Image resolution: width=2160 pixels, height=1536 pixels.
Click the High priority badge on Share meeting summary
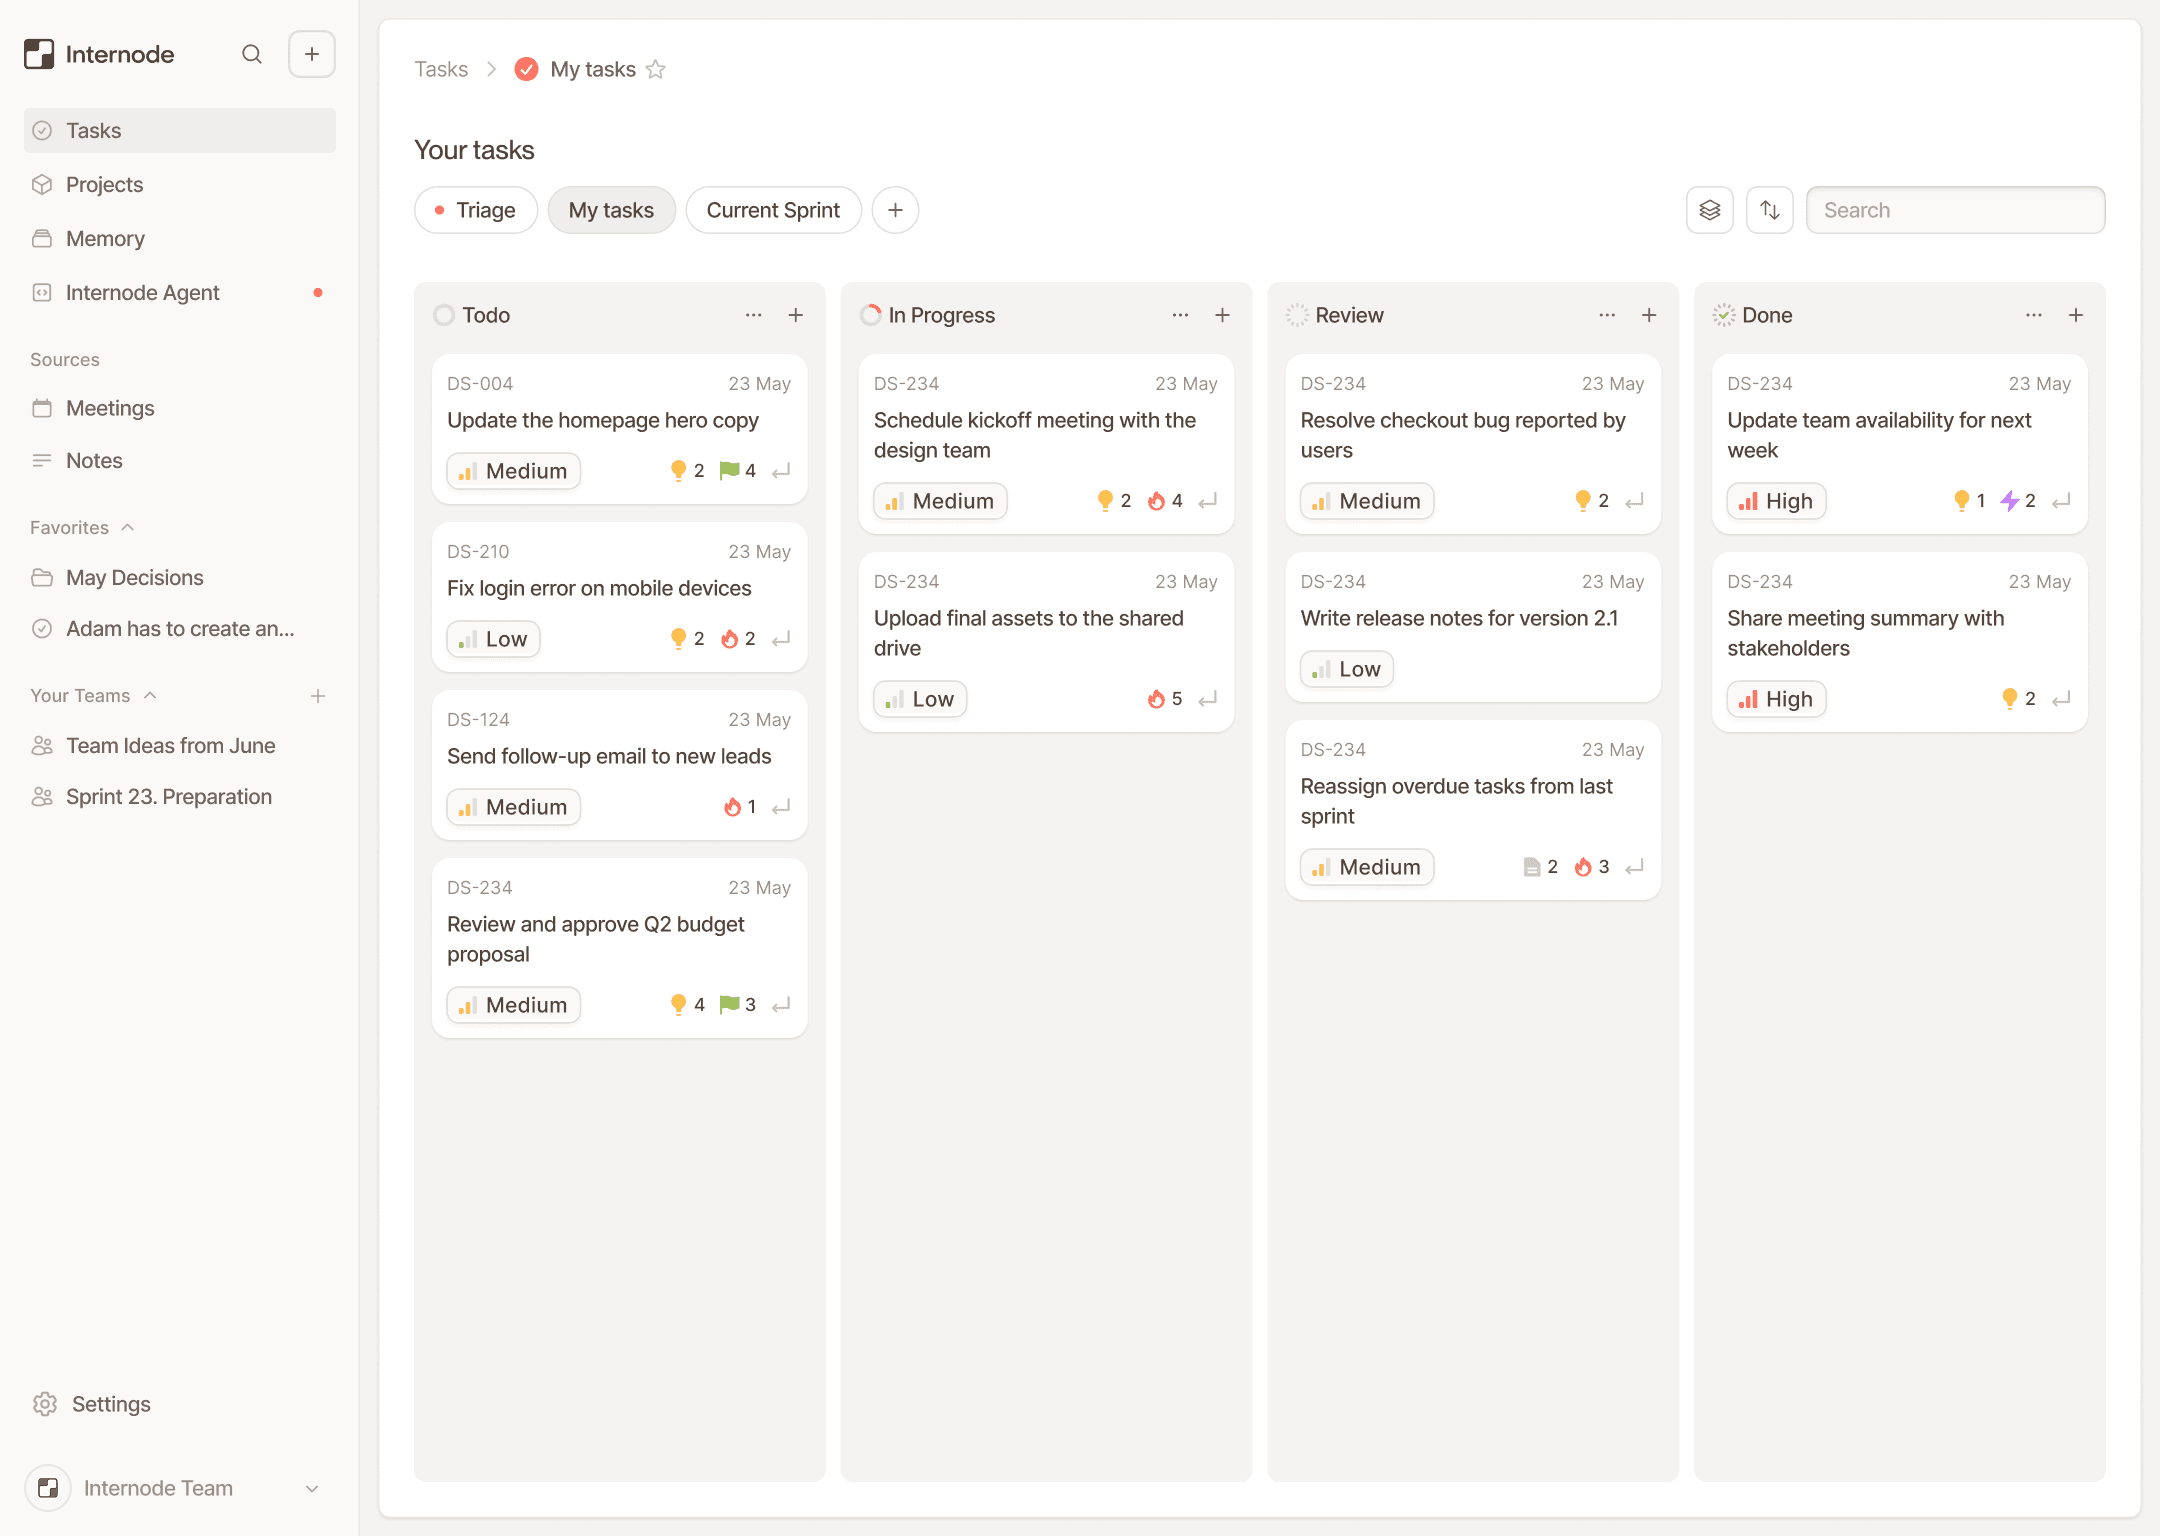click(x=1776, y=699)
